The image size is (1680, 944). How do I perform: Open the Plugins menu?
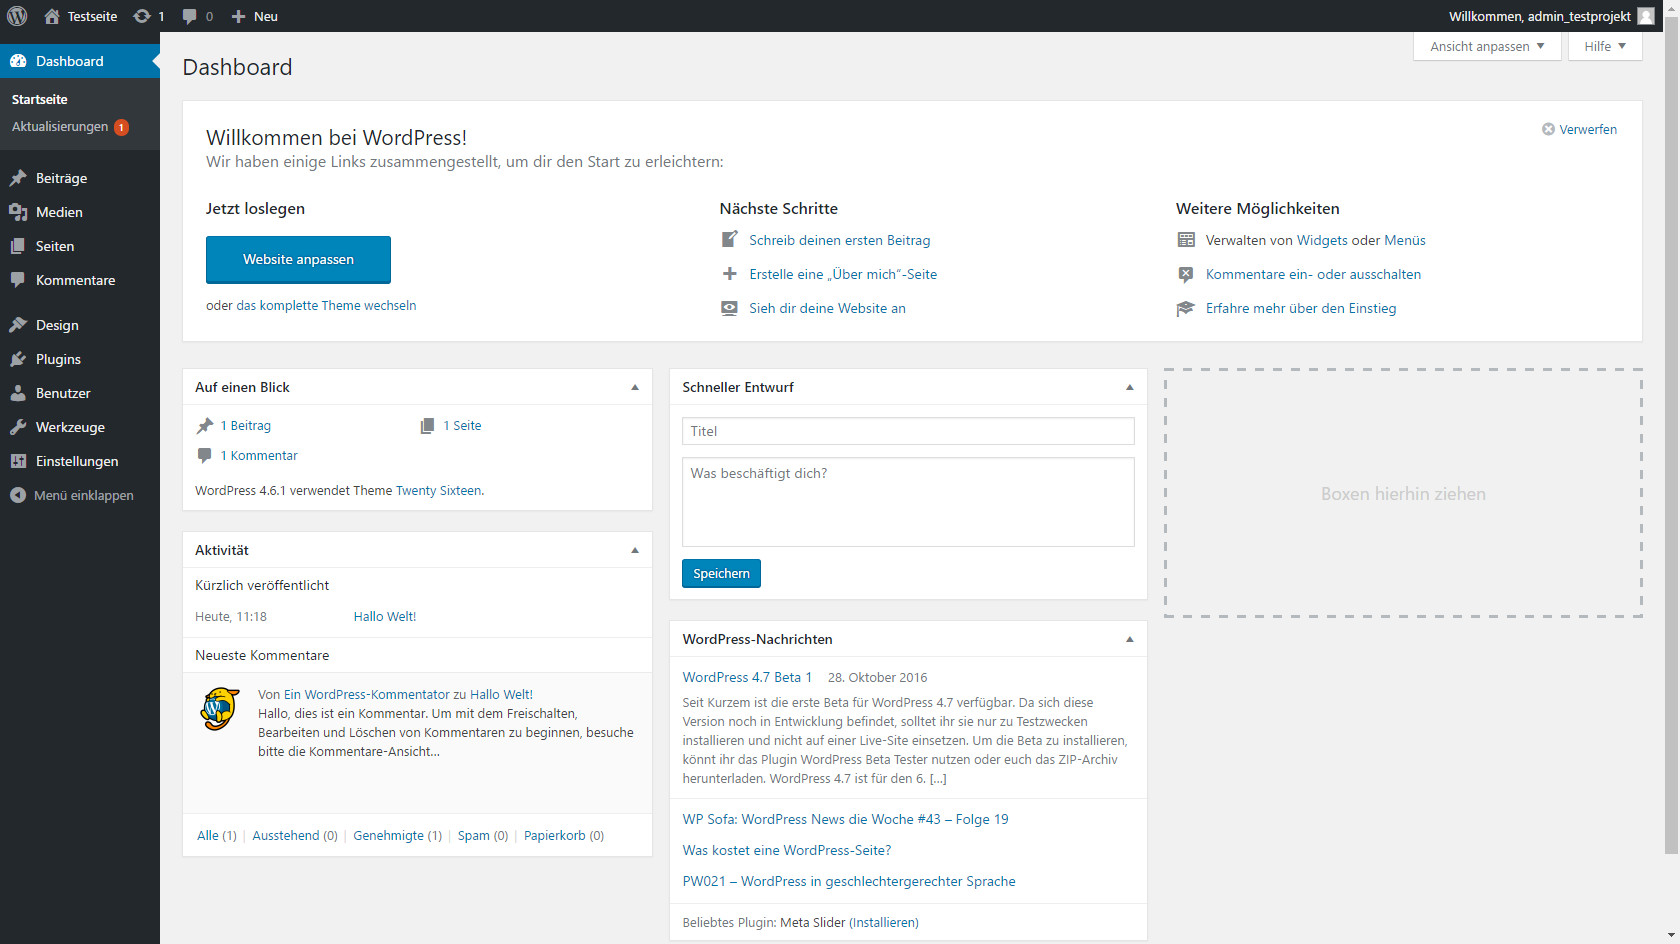tap(80, 359)
